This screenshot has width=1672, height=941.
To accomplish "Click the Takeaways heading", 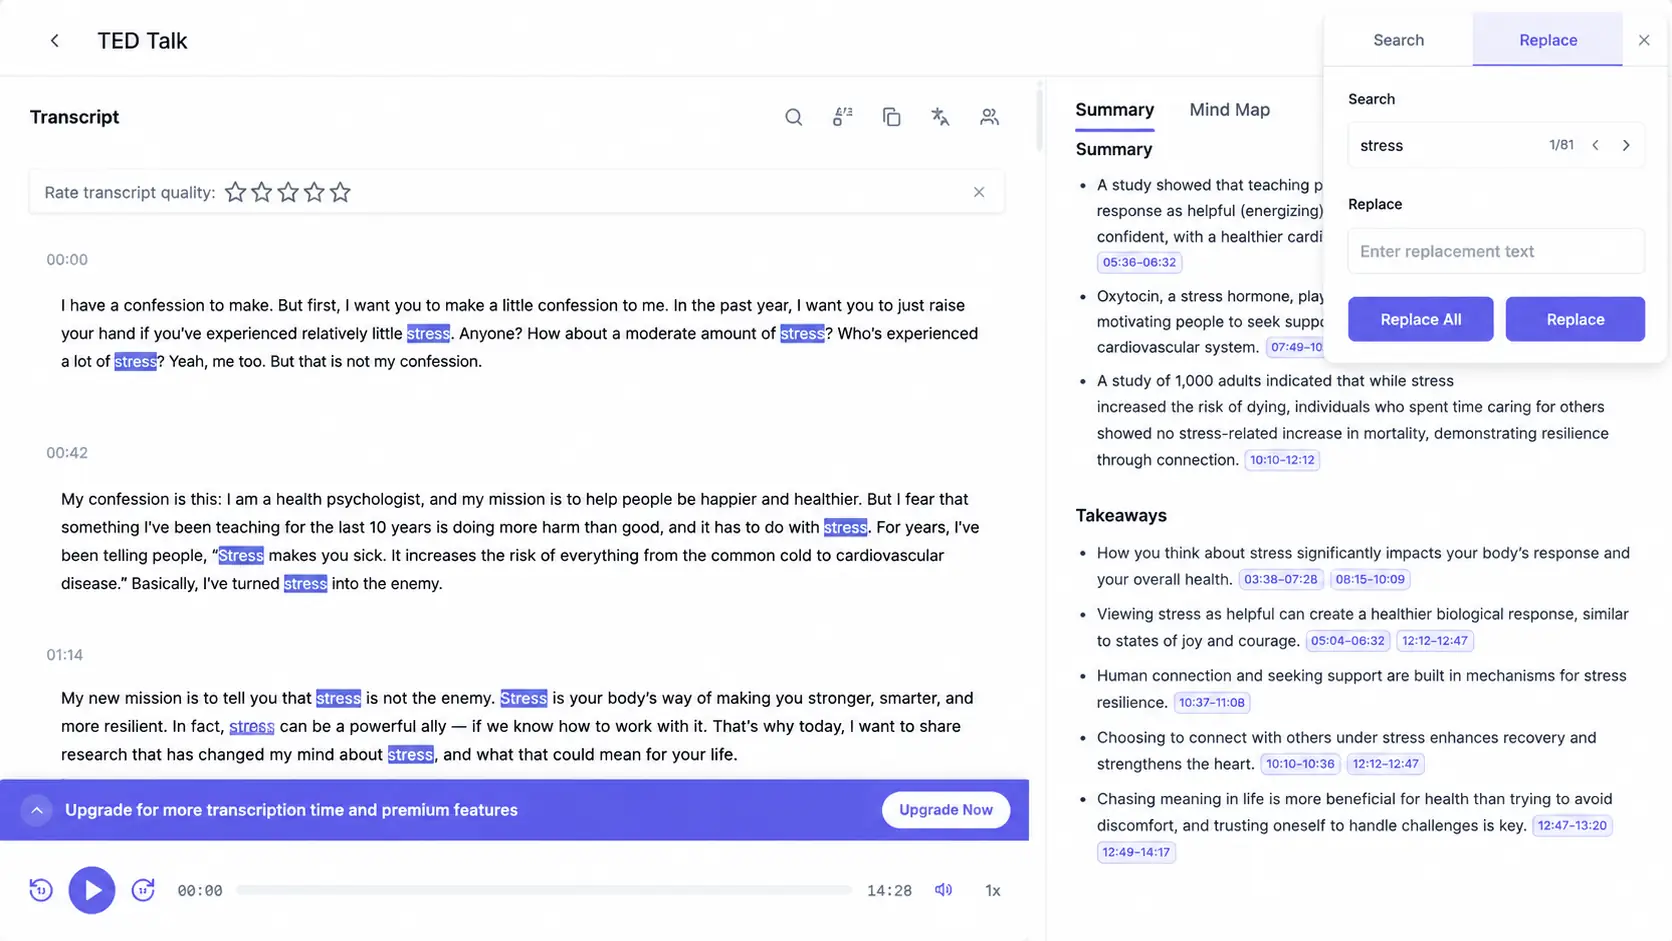I will click(x=1121, y=516).
